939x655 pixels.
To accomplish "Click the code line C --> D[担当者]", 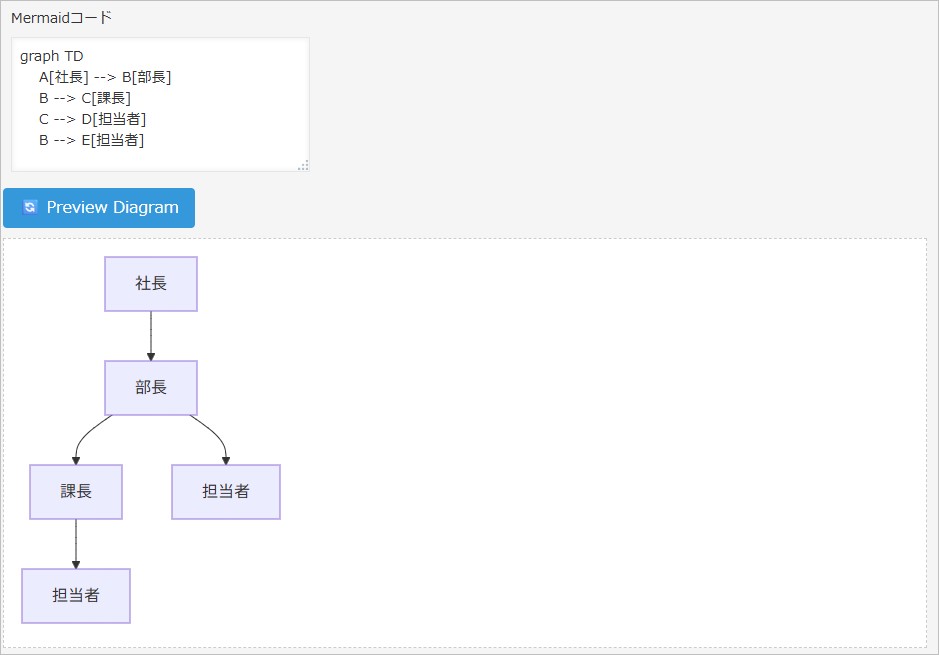I will [x=93, y=119].
